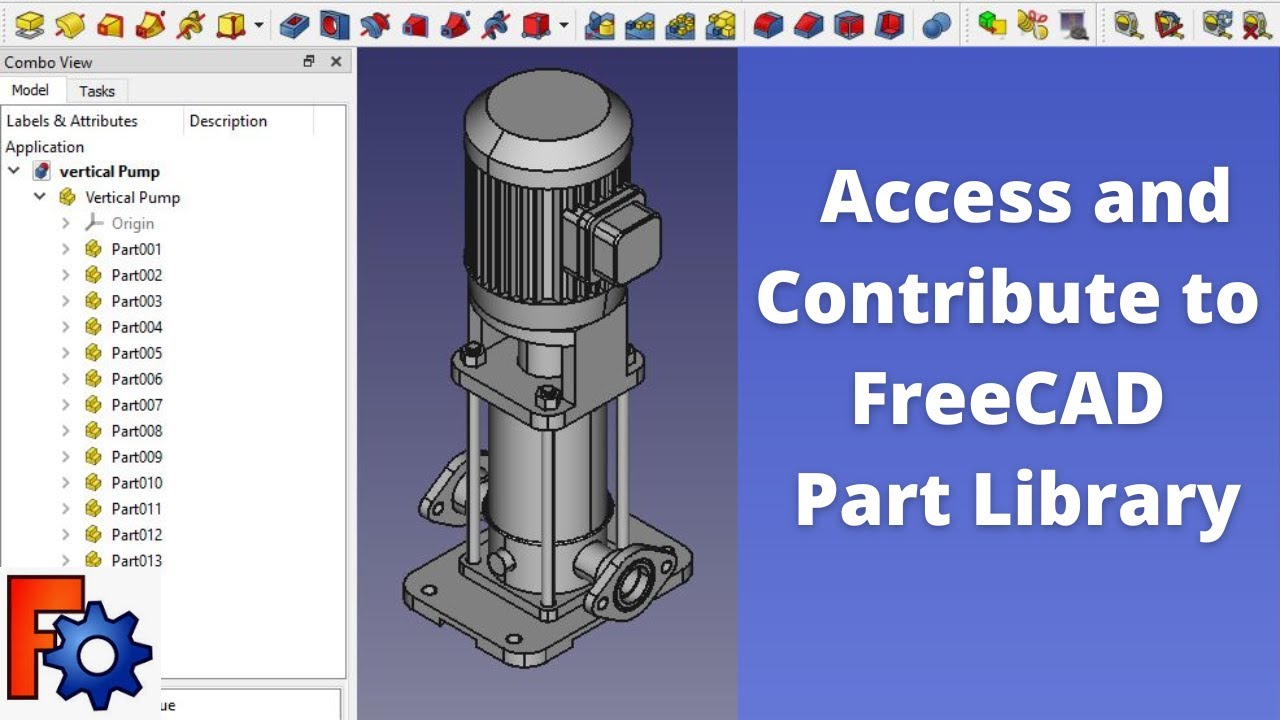
Task: Click the green cube to yellow square icon
Action: pyautogui.click(x=992, y=24)
